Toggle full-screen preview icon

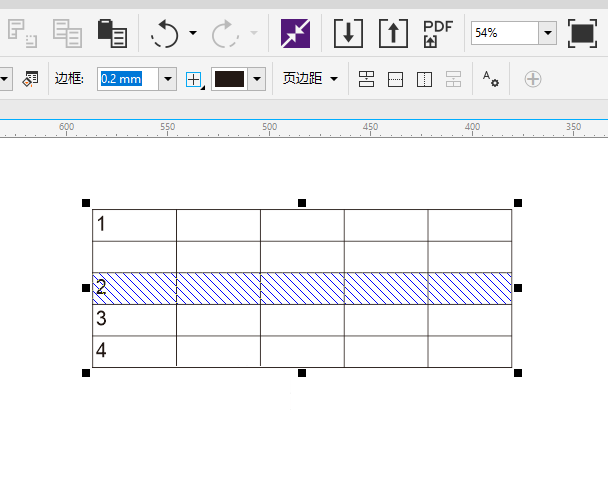tap(582, 33)
